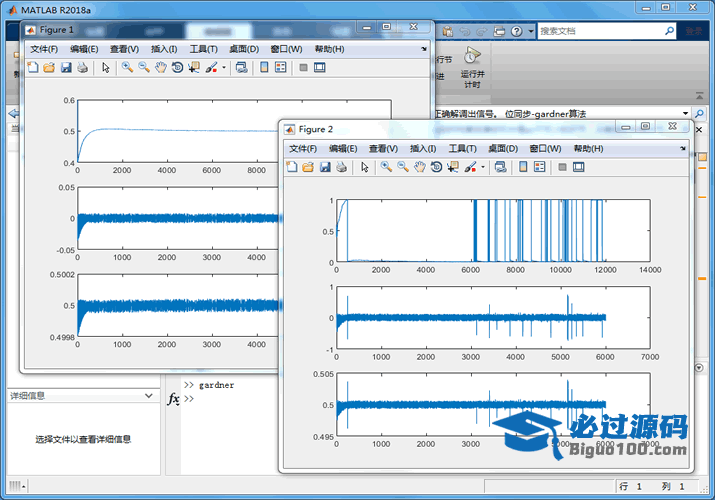
Task: Select Brush data tool in Figure 2
Action: point(470,167)
